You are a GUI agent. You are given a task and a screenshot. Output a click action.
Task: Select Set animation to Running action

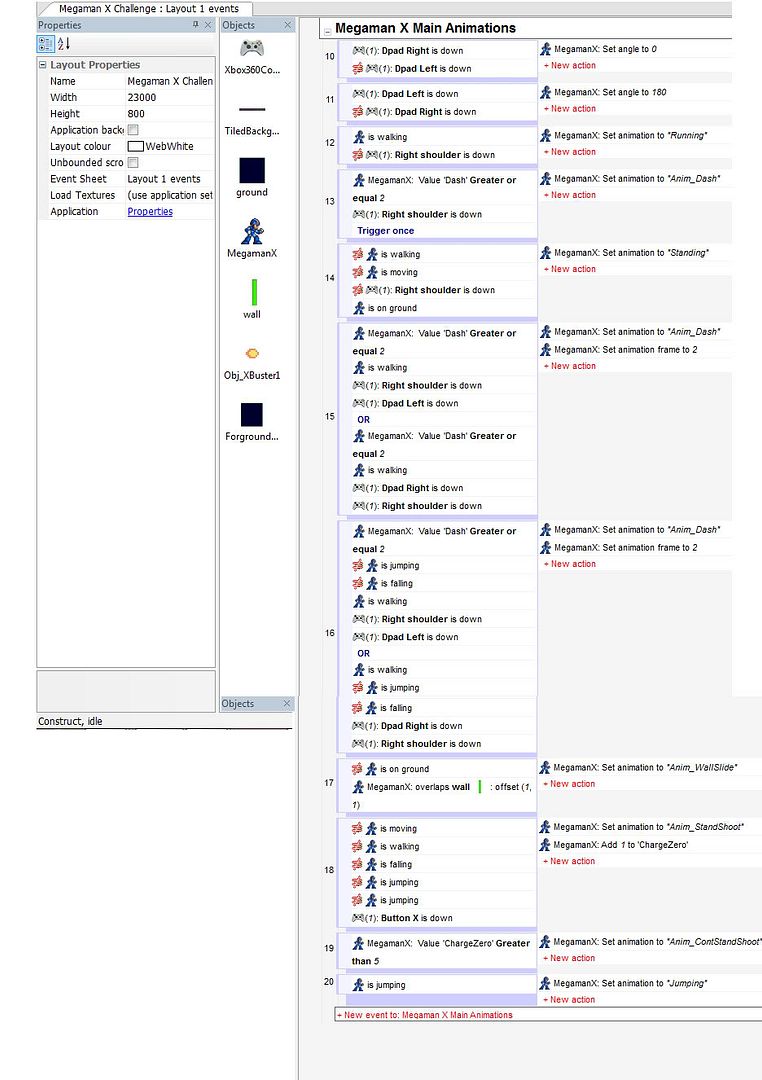coord(630,136)
